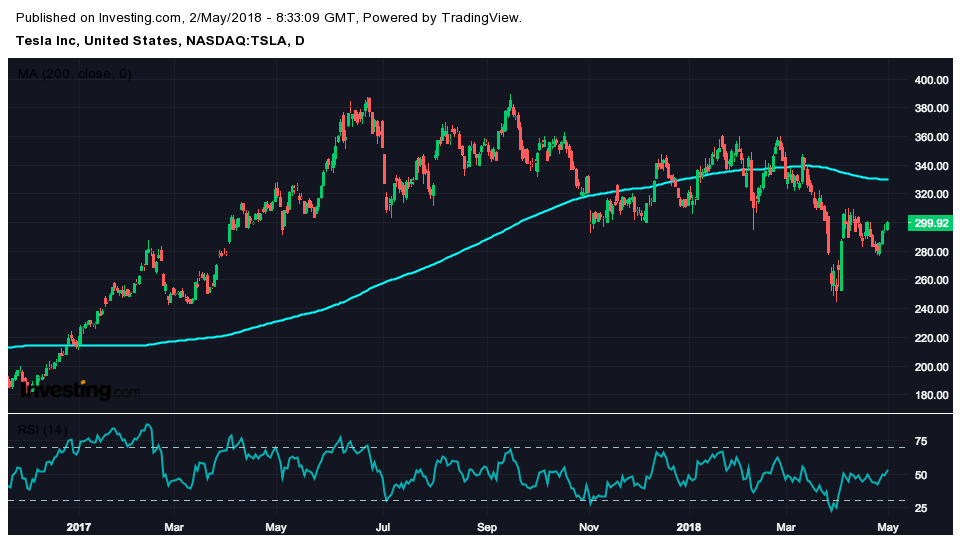Image resolution: width=960 pixels, height=540 pixels.
Task: Click the 200.00 price axis label
Action: point(931,366)
